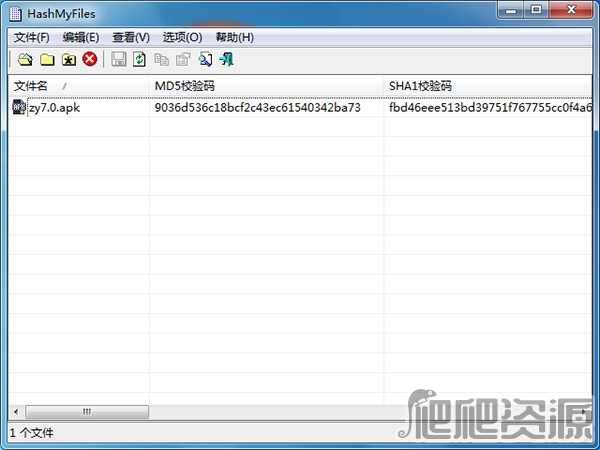Click the Properties toolbar icon
The width and height of the screenshot is (600, 450).
tap(183, 60)
